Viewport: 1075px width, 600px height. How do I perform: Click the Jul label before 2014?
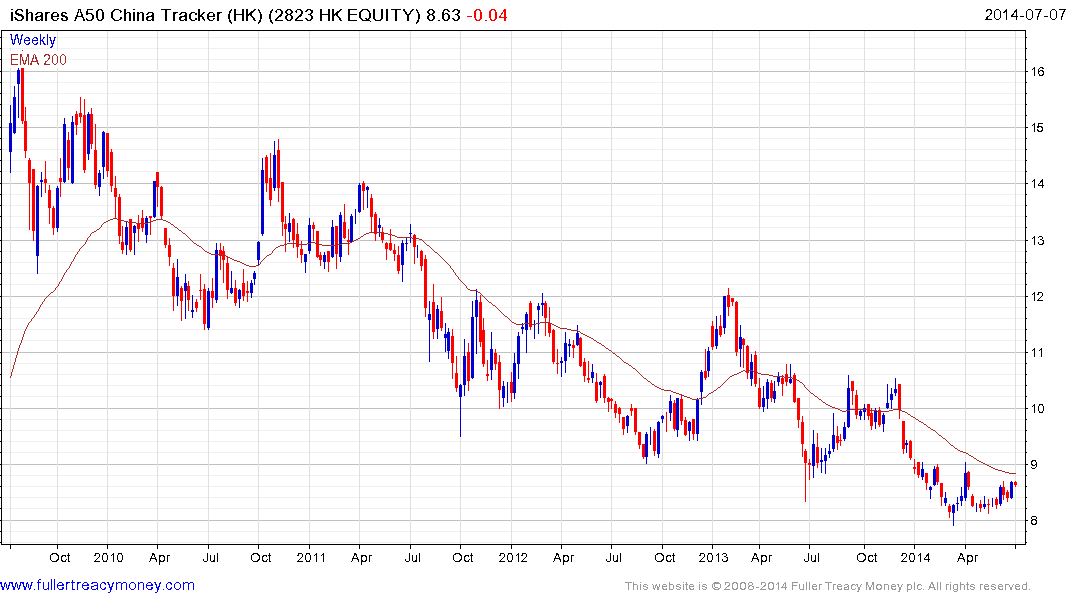pyautogui.click(x=811, y=557)
